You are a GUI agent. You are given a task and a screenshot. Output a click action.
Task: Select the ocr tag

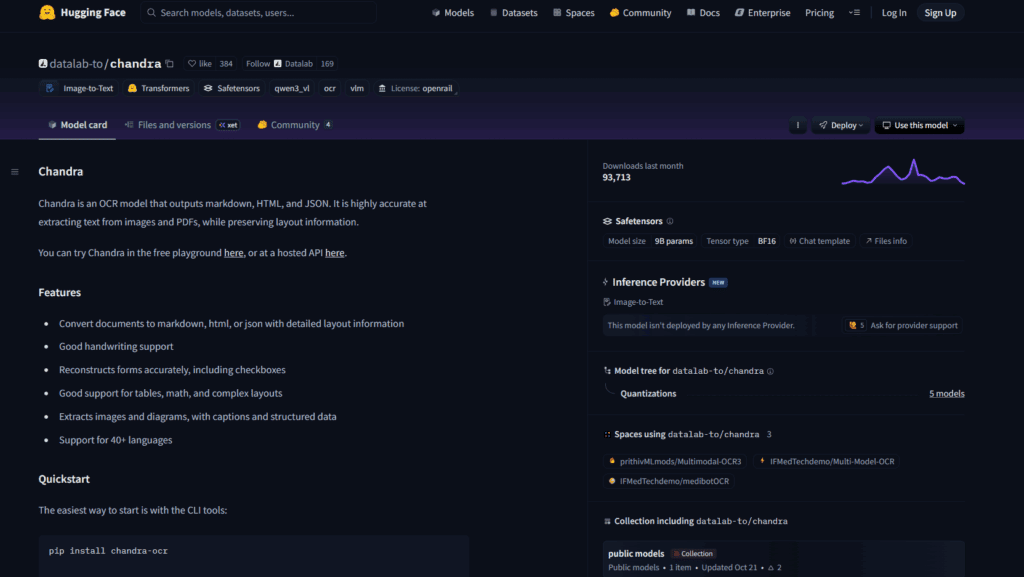(x=330, y=88)
